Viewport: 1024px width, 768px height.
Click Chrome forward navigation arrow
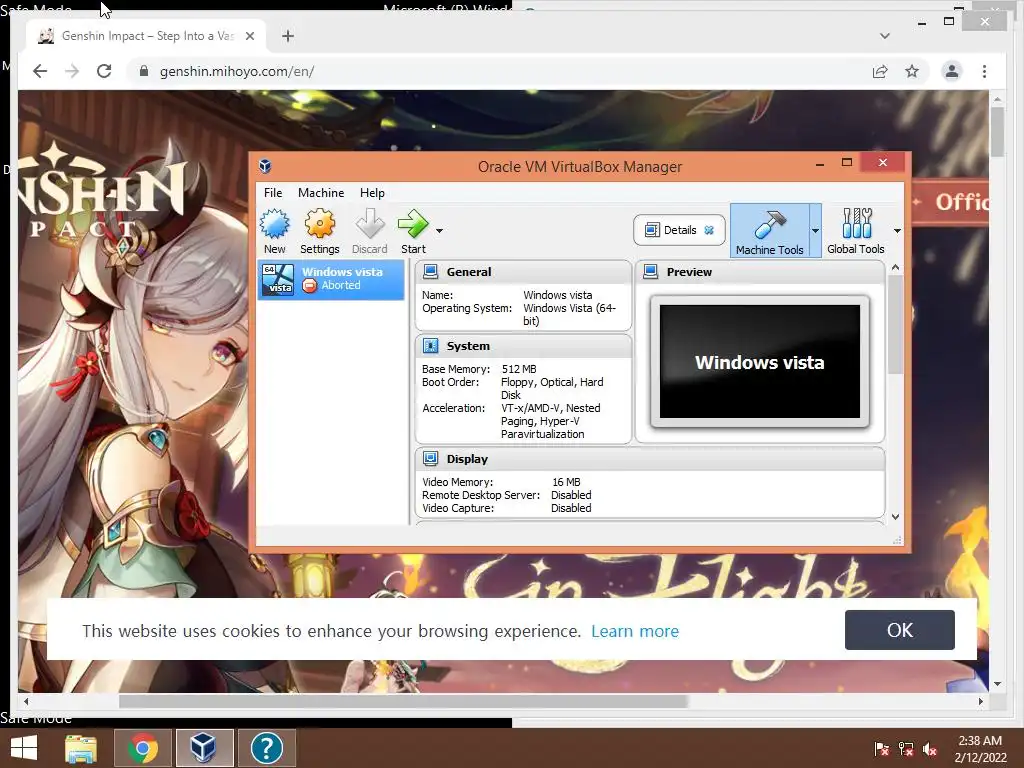click(x=72, y=71)
